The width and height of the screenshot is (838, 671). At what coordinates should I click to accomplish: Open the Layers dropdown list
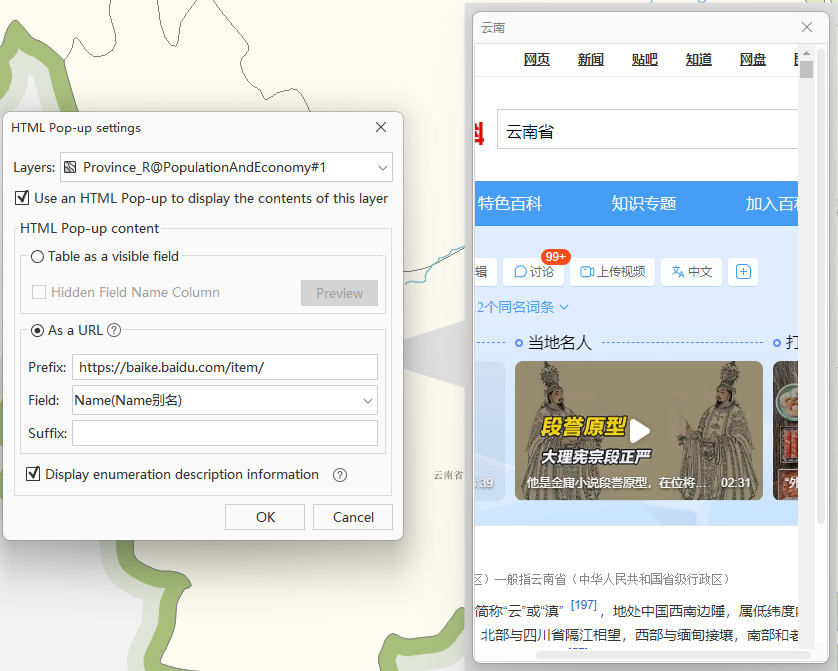click(x=383, y=167)
